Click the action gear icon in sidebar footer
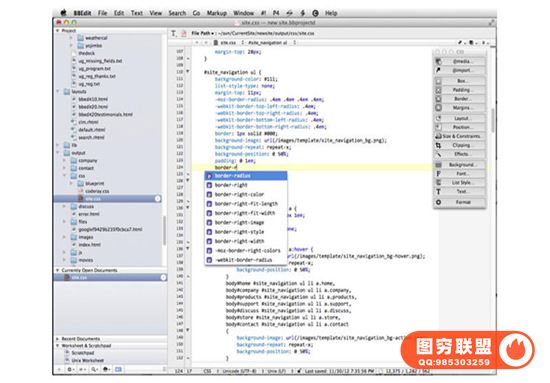The image size is (550, 383). pos(71,369)
